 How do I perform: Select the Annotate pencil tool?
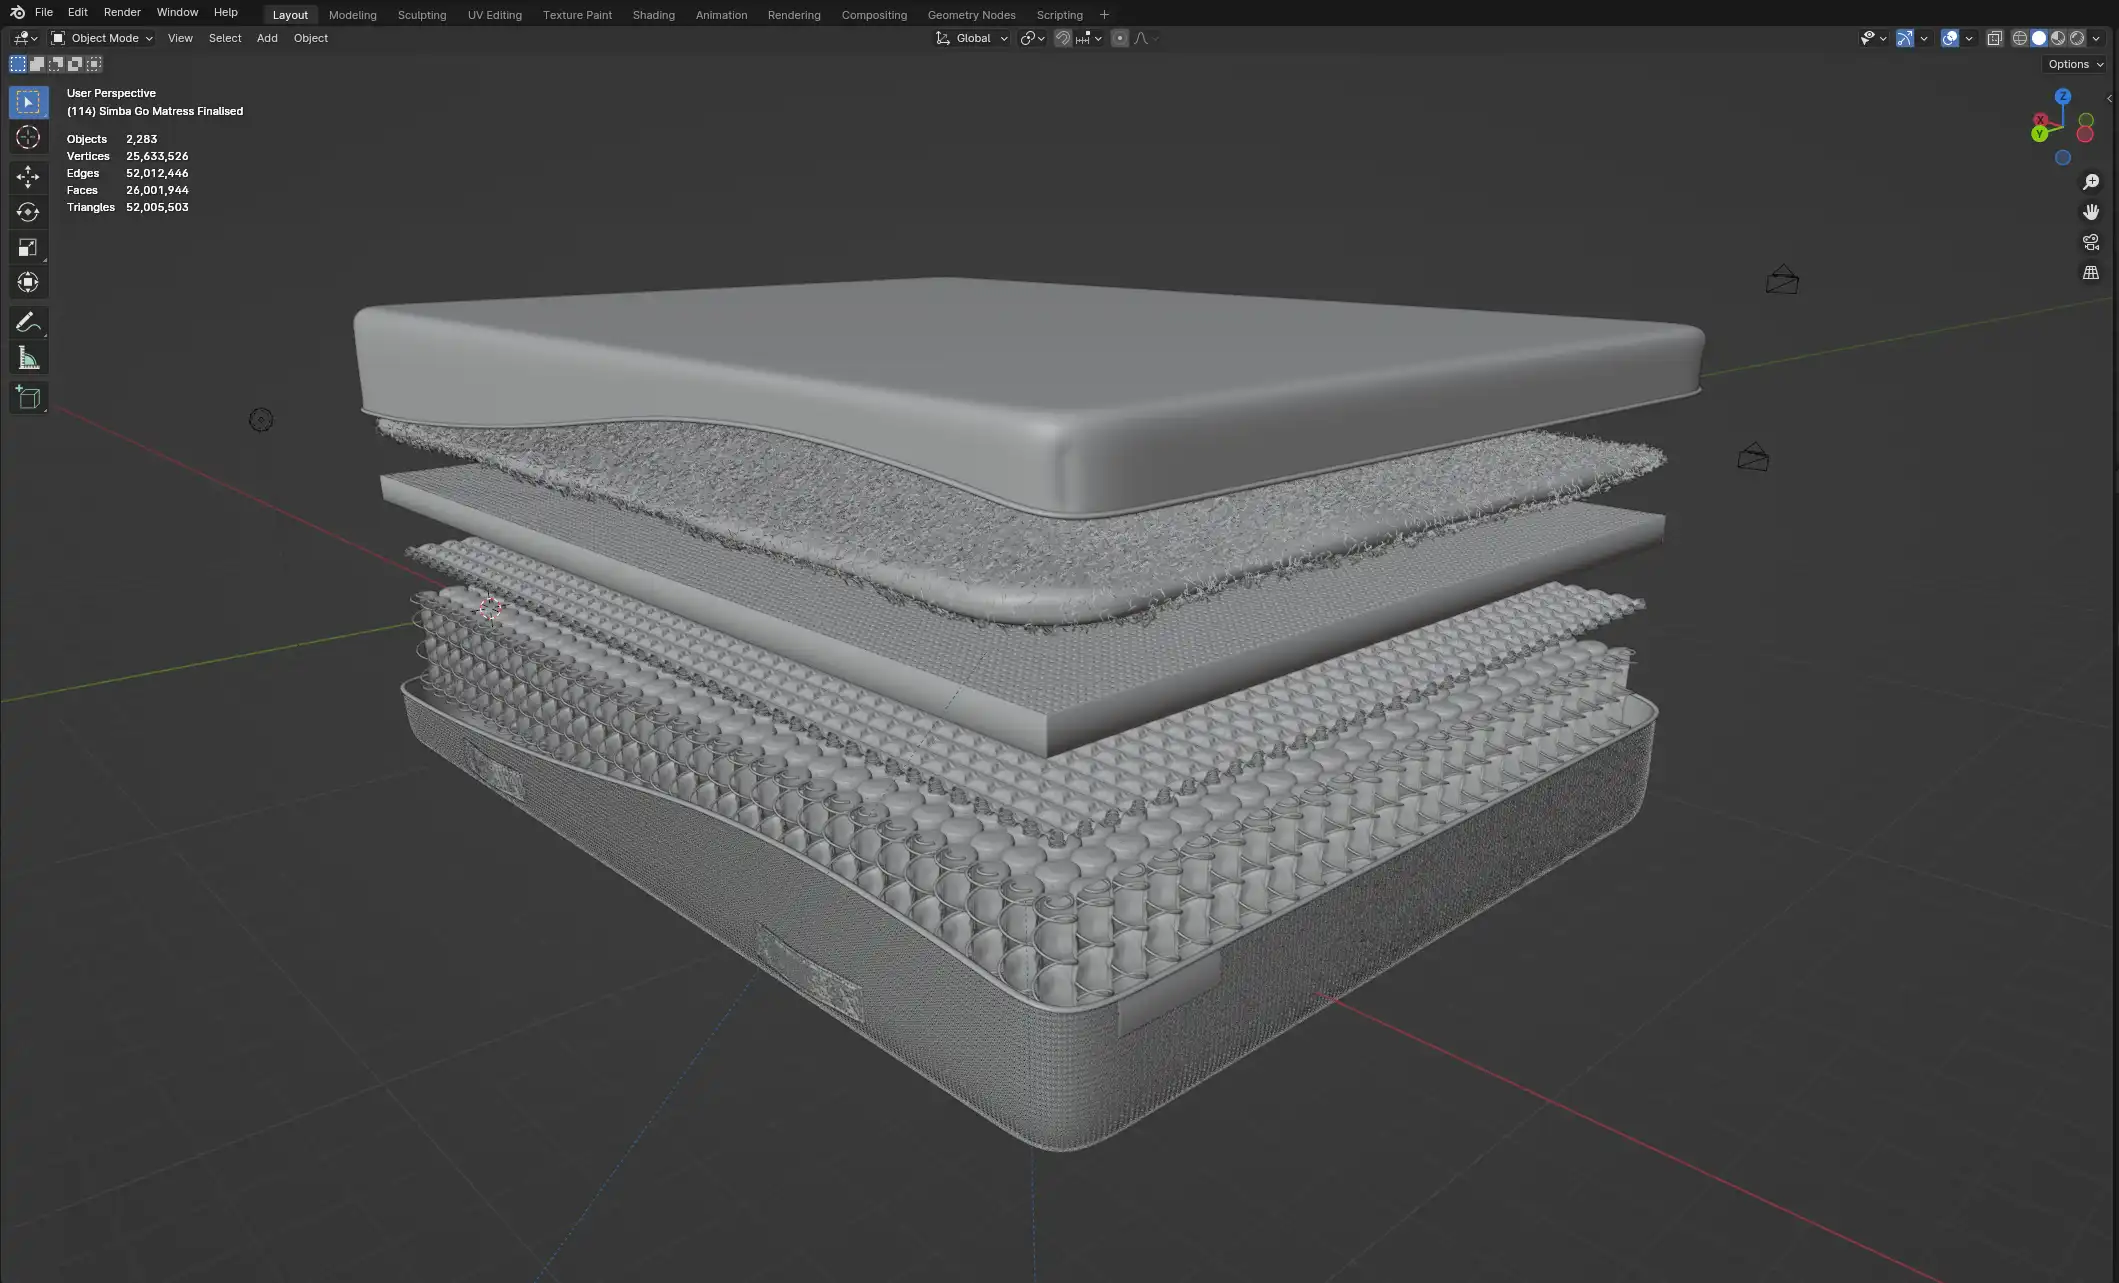tap(28, 322)
